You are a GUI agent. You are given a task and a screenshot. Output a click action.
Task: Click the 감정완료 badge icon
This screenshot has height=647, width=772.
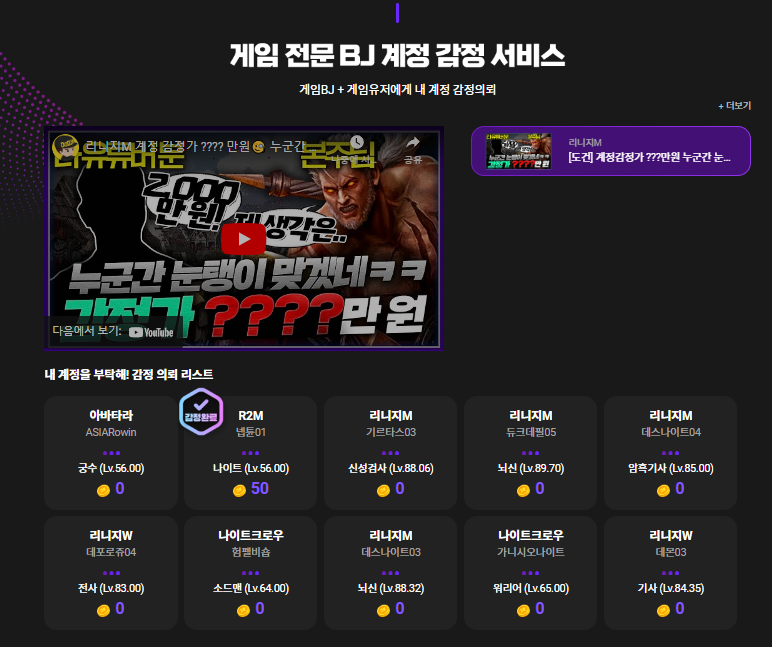(201, 412)
